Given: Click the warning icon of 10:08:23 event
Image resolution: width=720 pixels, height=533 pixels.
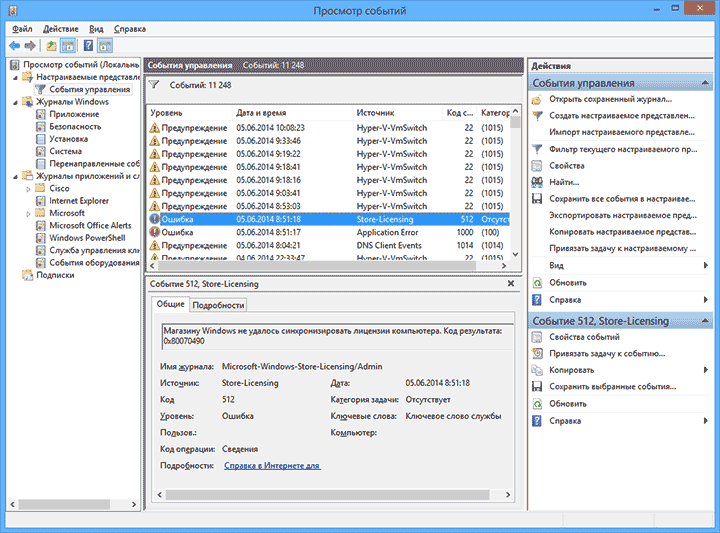Looking at the screenshot, I should click(155, 128).
